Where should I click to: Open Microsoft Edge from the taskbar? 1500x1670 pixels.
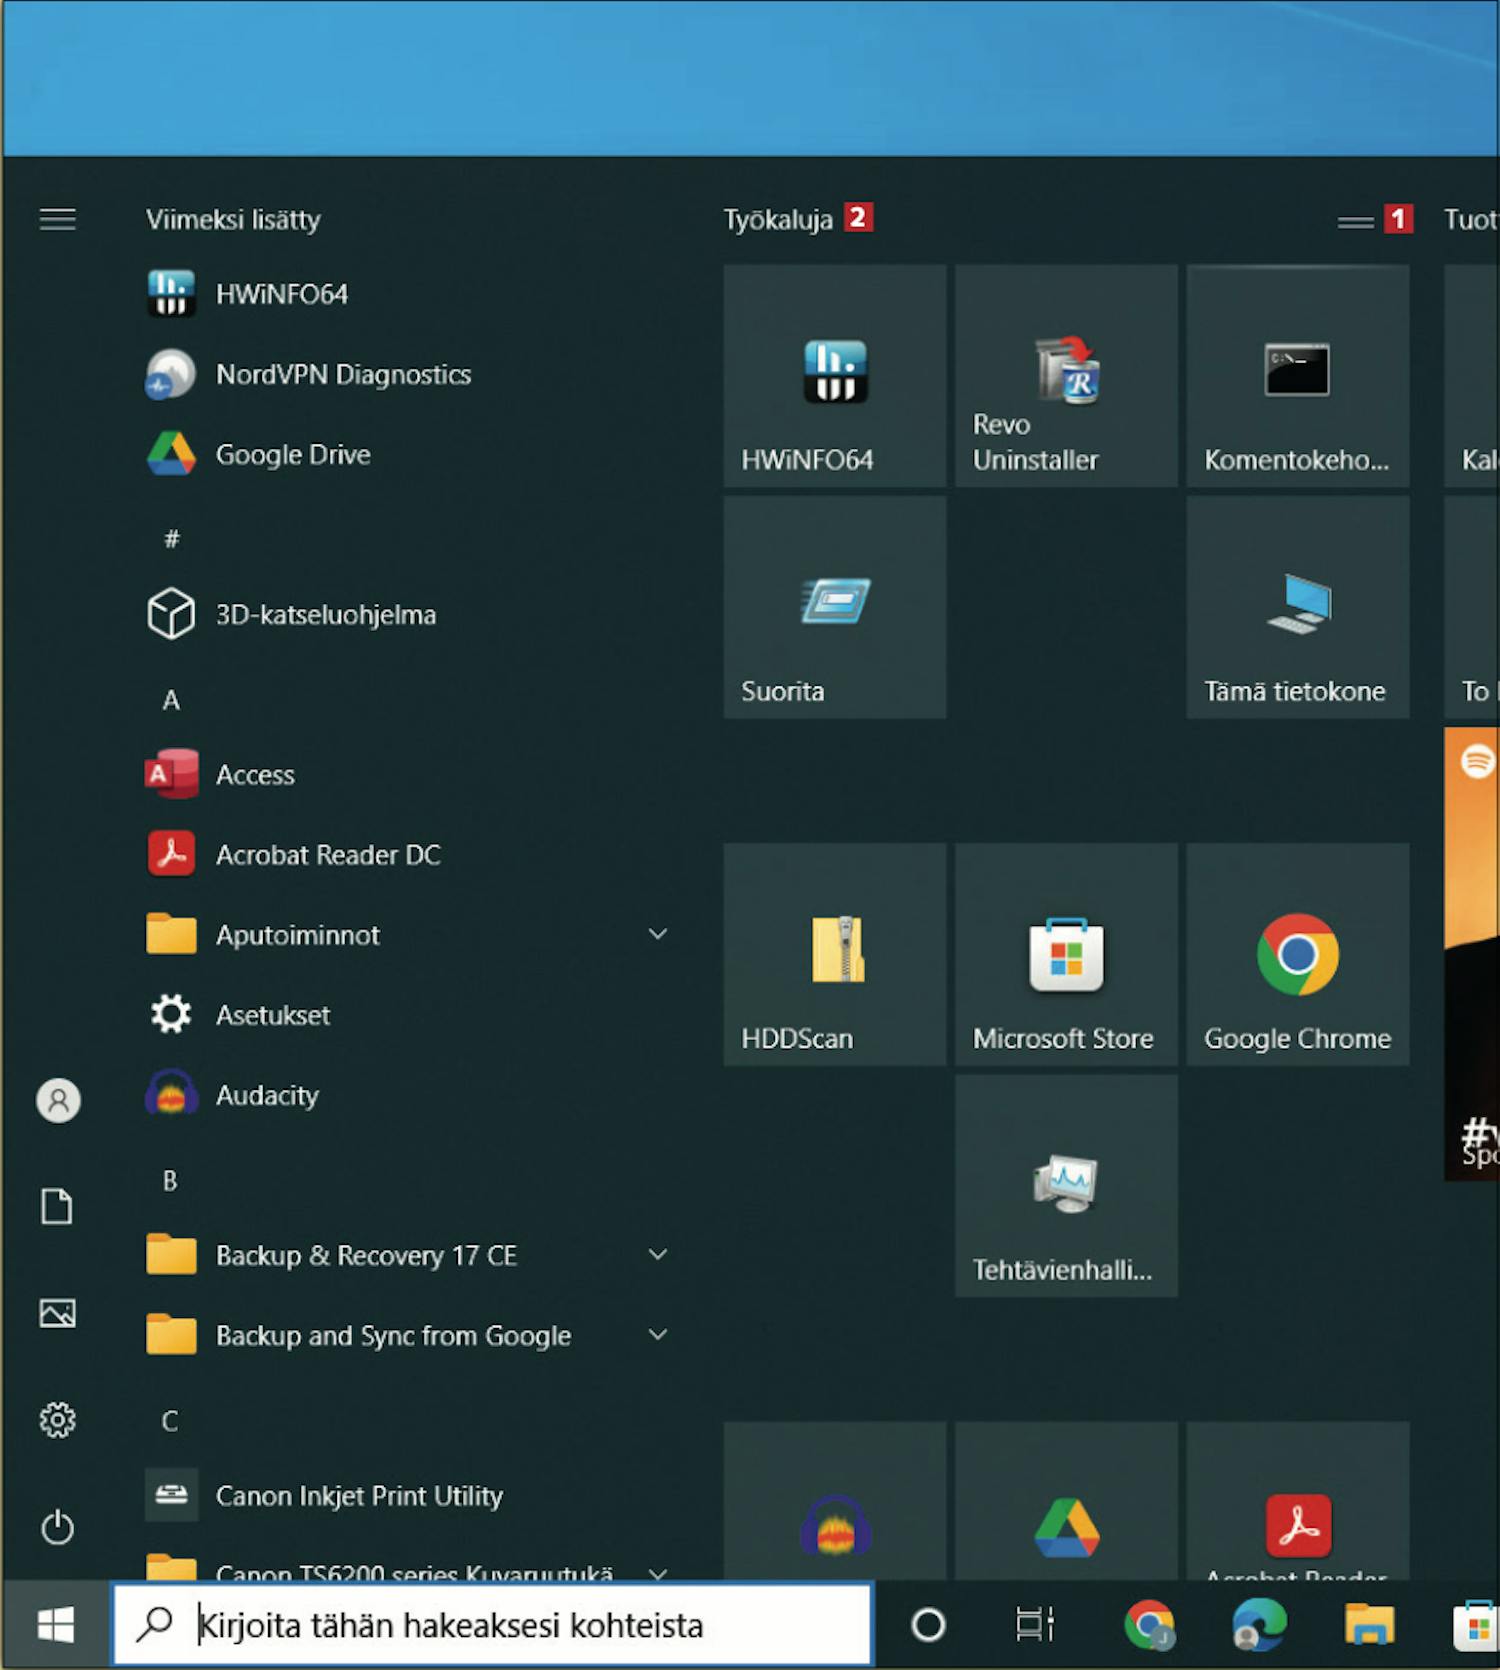tap(1259, 1625)
